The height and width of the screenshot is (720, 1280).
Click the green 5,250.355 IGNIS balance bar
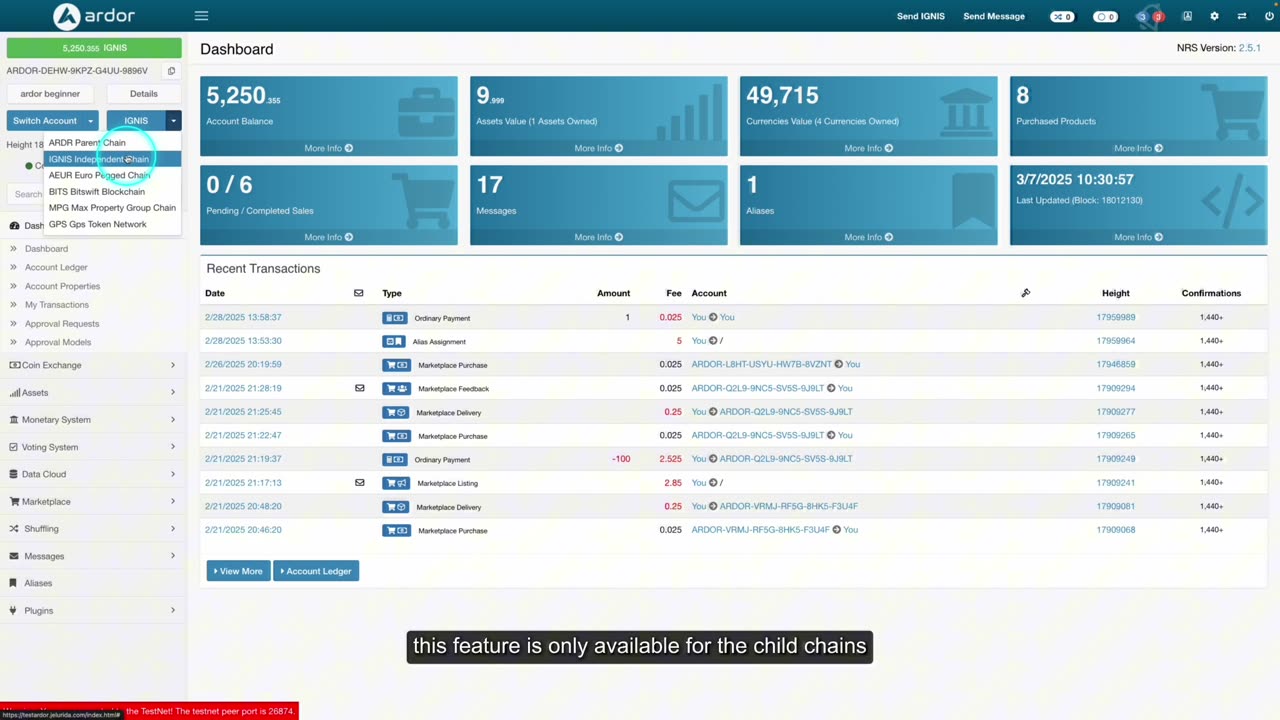(x=94, y=48)
